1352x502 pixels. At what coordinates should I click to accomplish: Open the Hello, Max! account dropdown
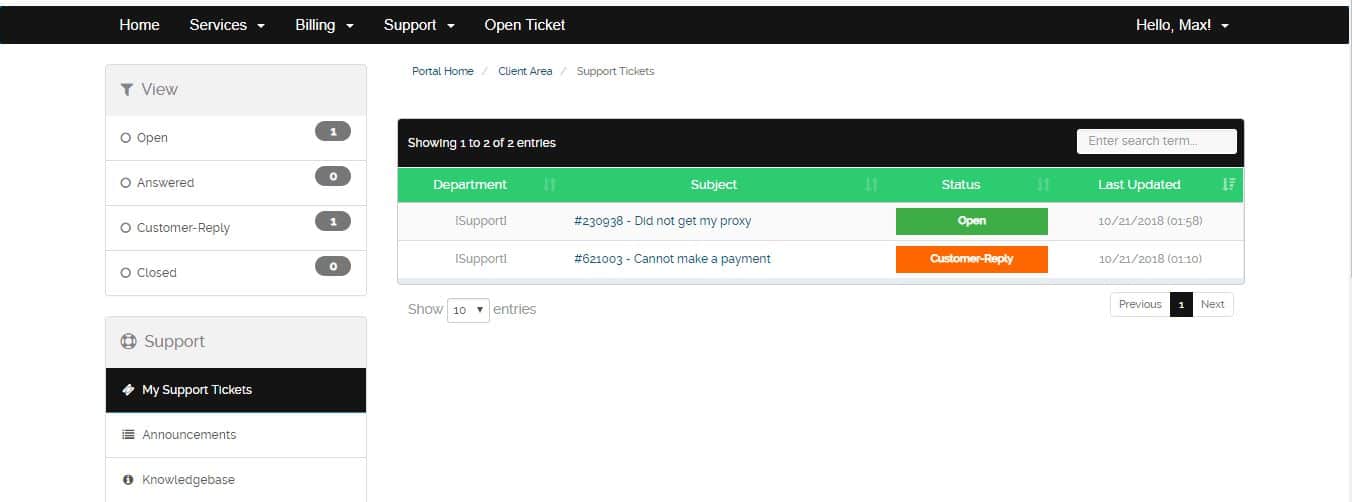coord(1182,25)
